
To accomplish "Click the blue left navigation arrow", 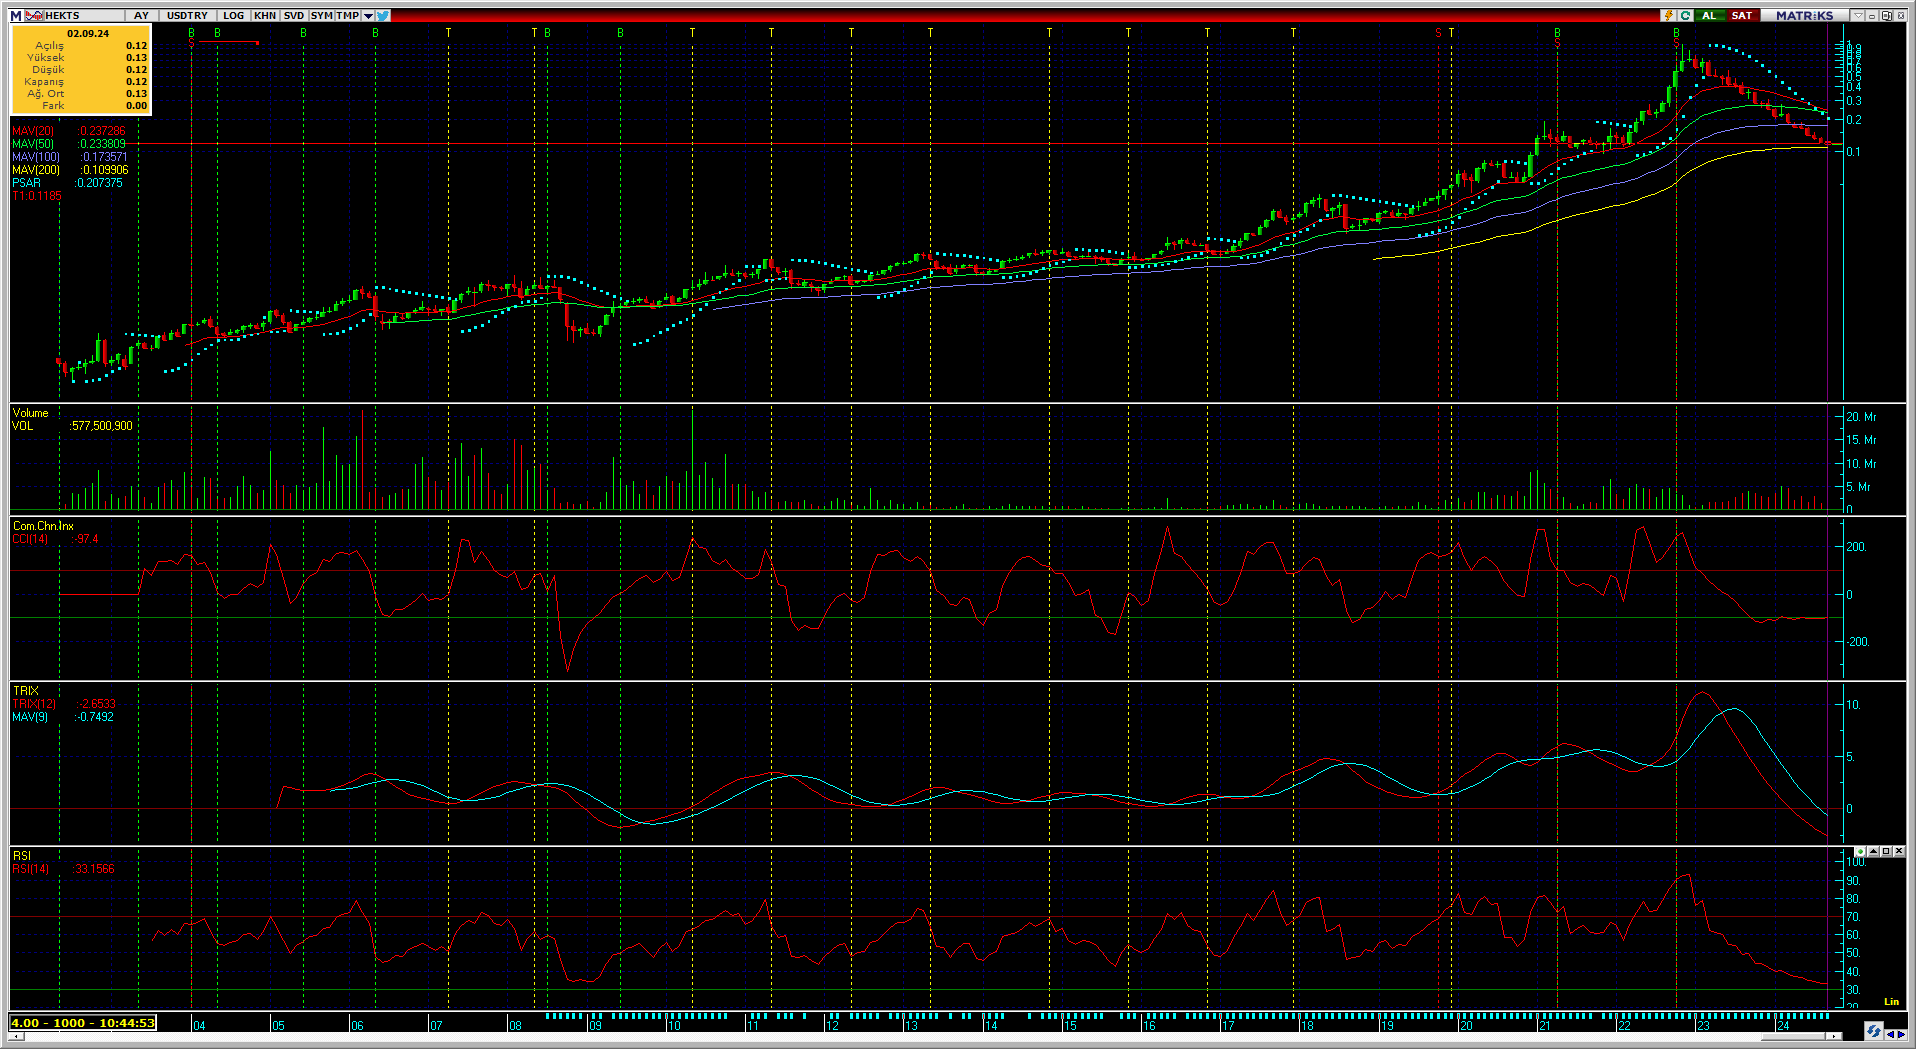I will [1891, 1035].
